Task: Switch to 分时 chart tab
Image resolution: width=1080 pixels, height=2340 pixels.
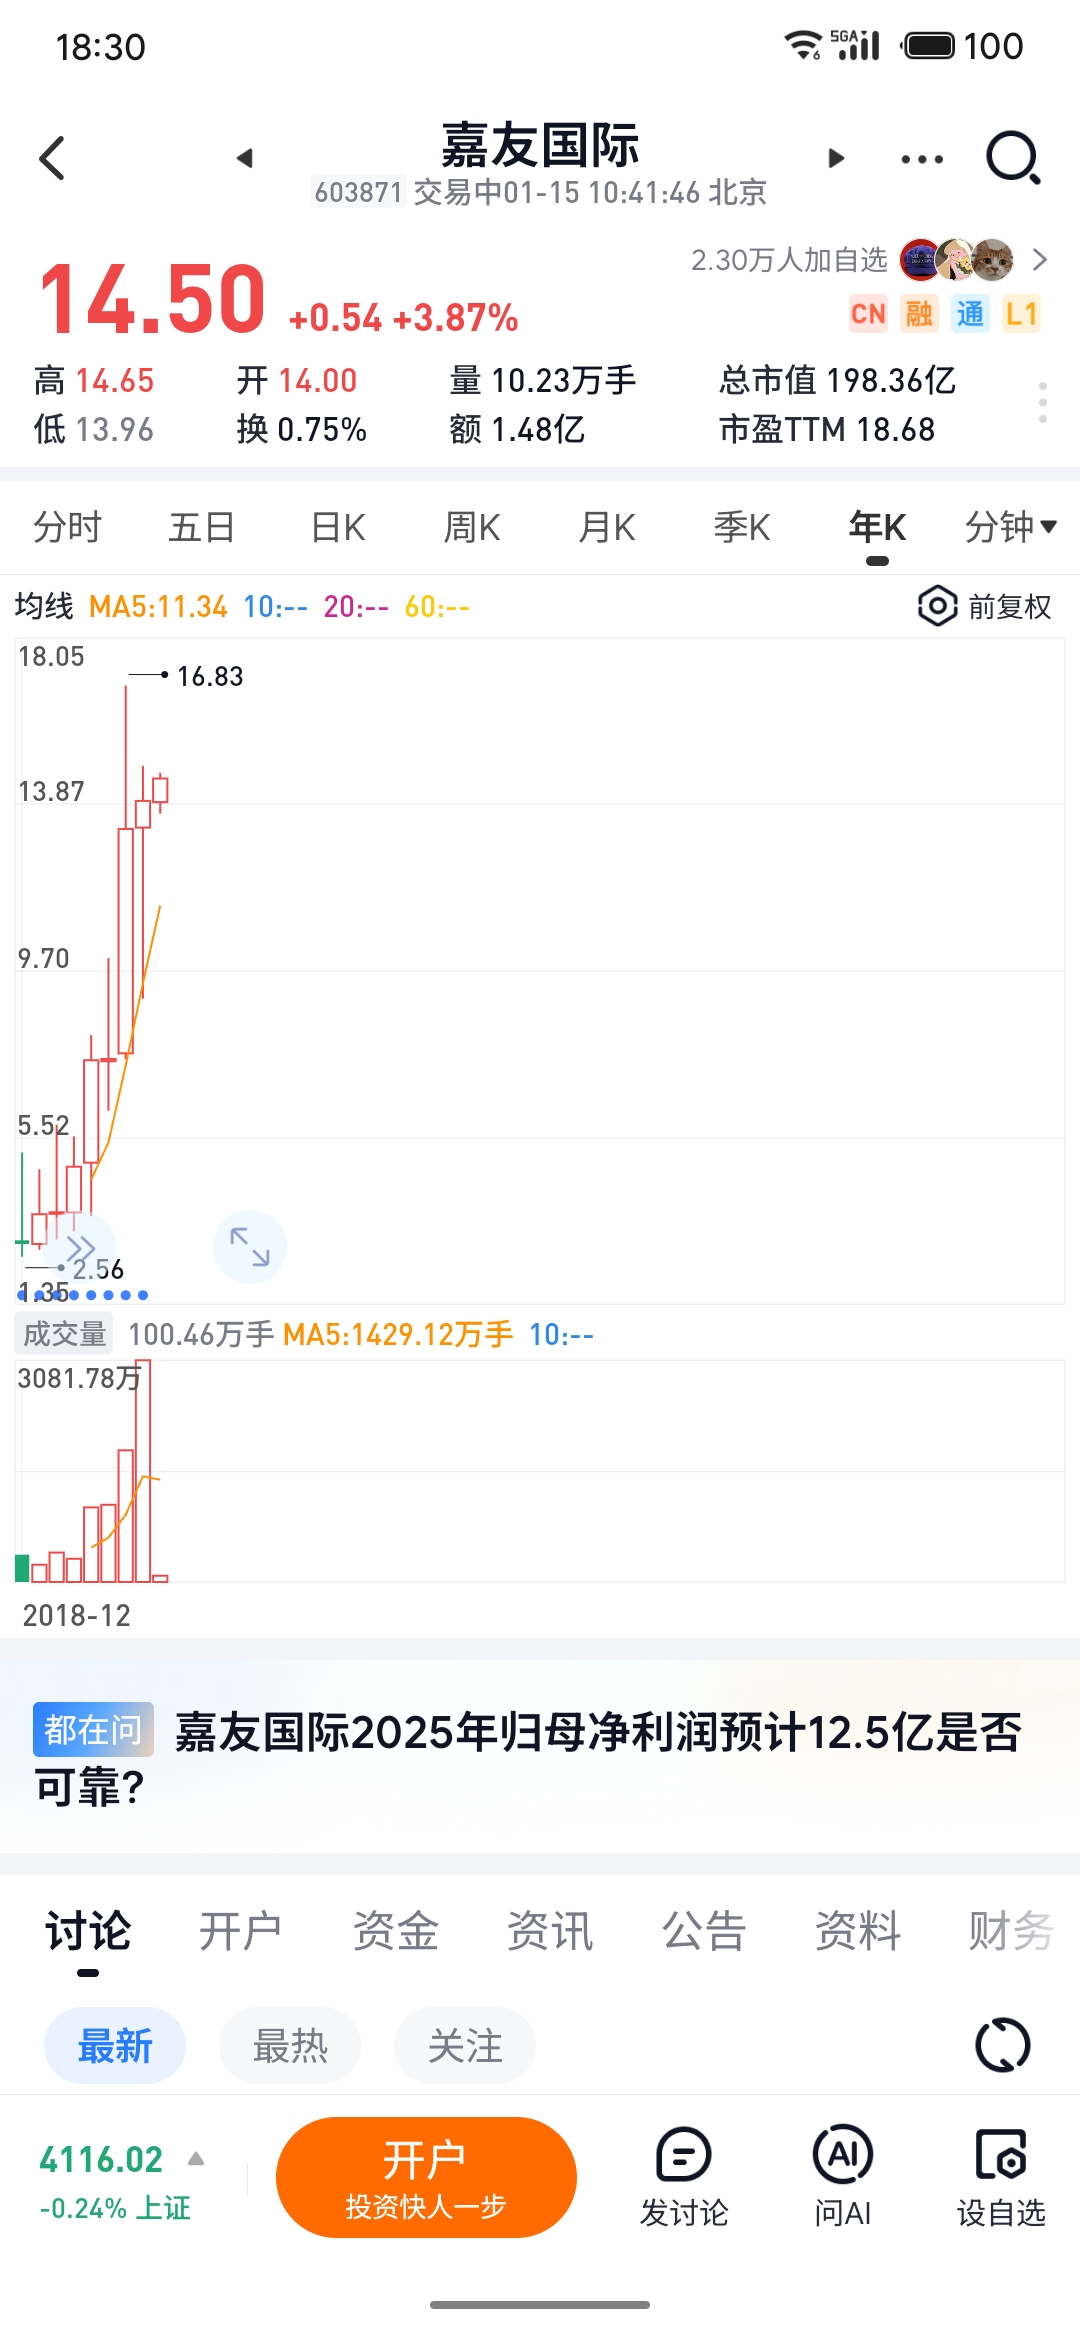Action: click(67, 526)
